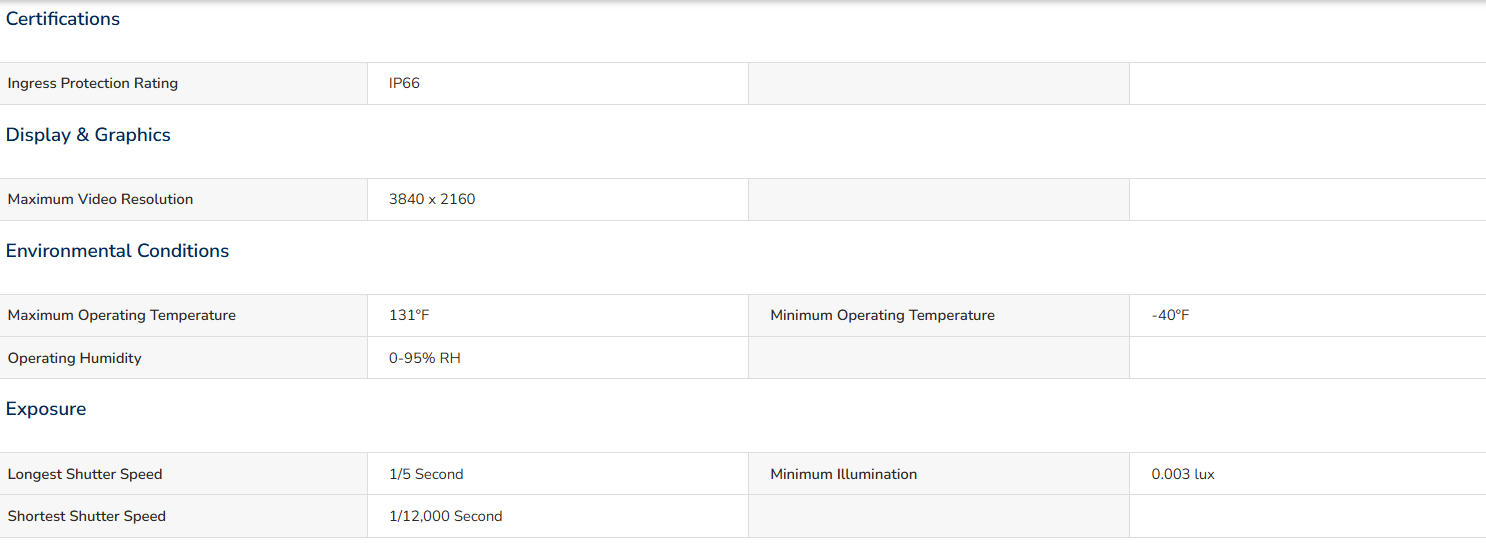Click the -40°F temperature value
The height and width of the screenshot is (543, 1486).
coord(1170,316)
